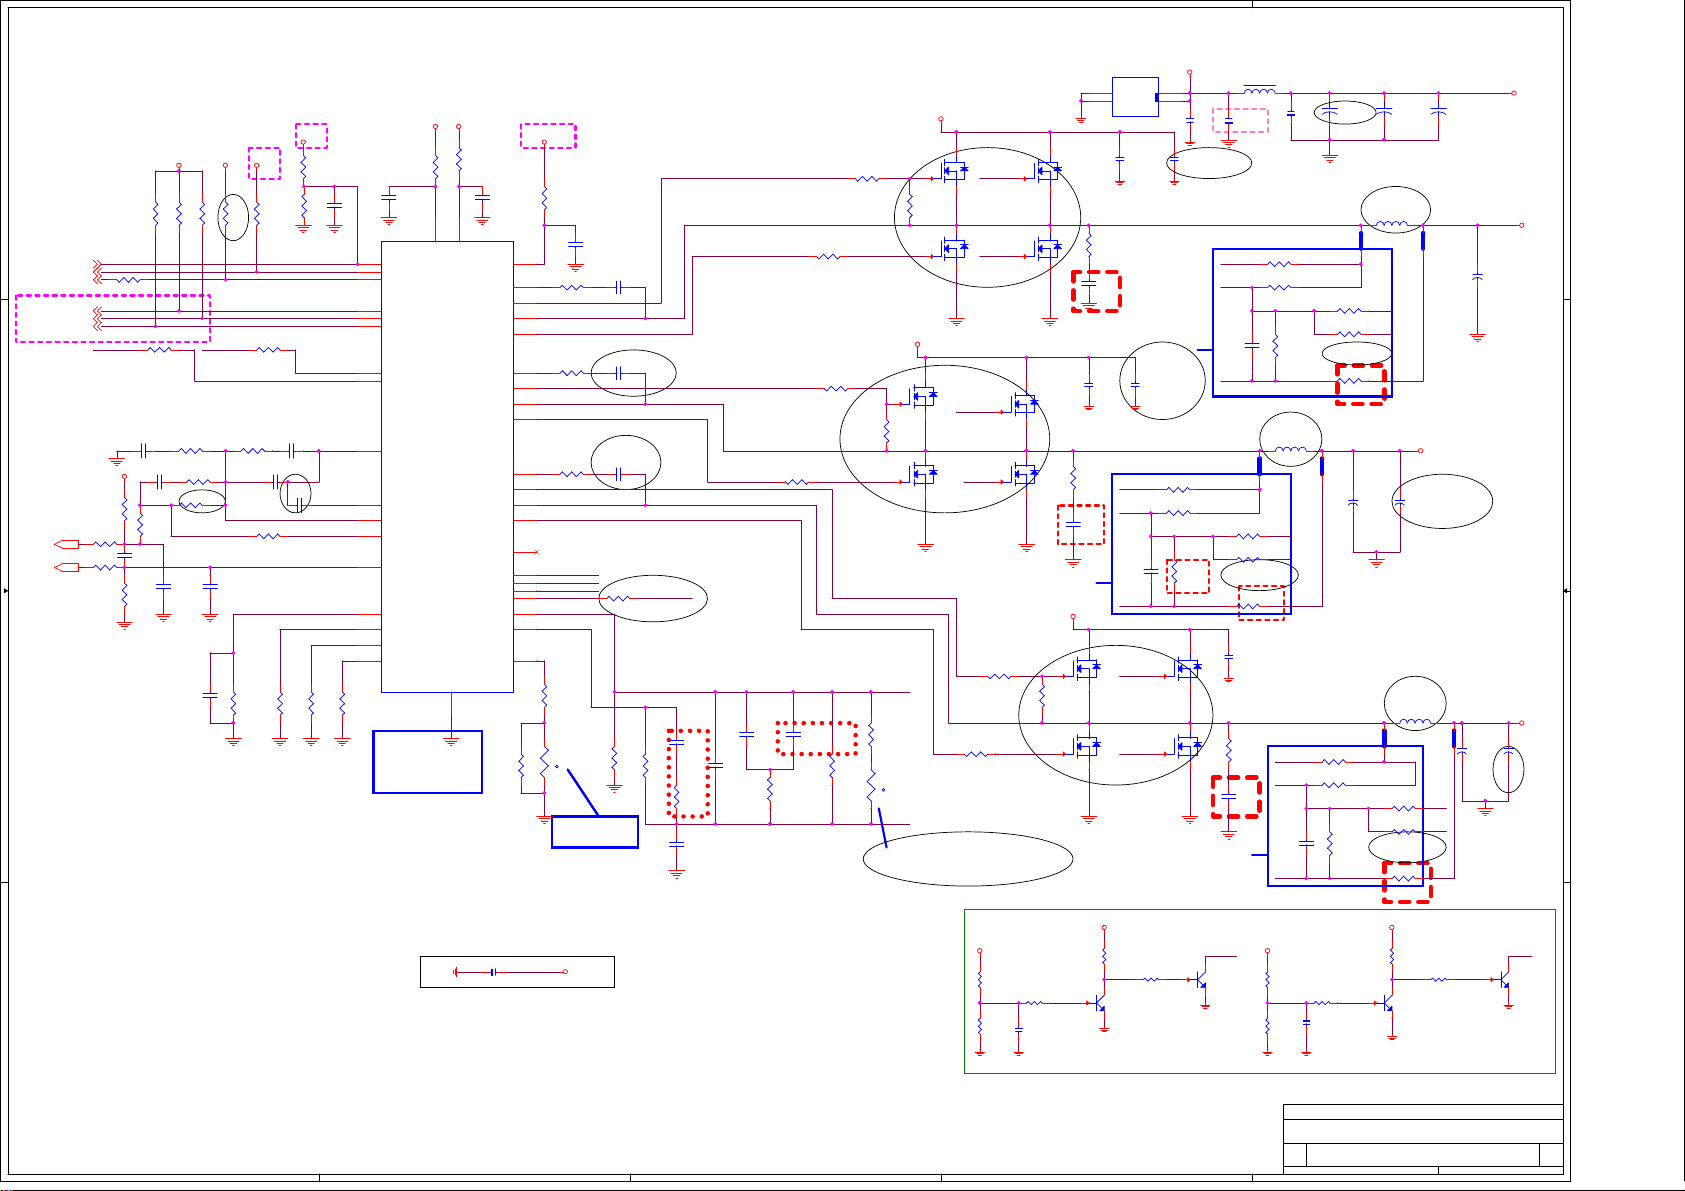1685x1191 pixels.
Task: Select the tall red dotted rectangle
Action: click(689, 774)
